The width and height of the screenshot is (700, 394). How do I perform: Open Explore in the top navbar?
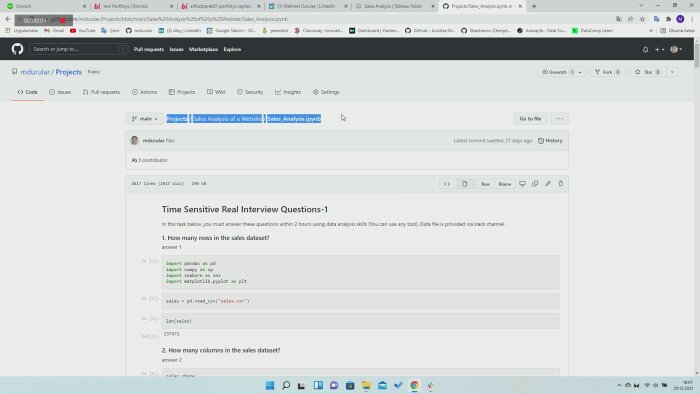point(232,49)
